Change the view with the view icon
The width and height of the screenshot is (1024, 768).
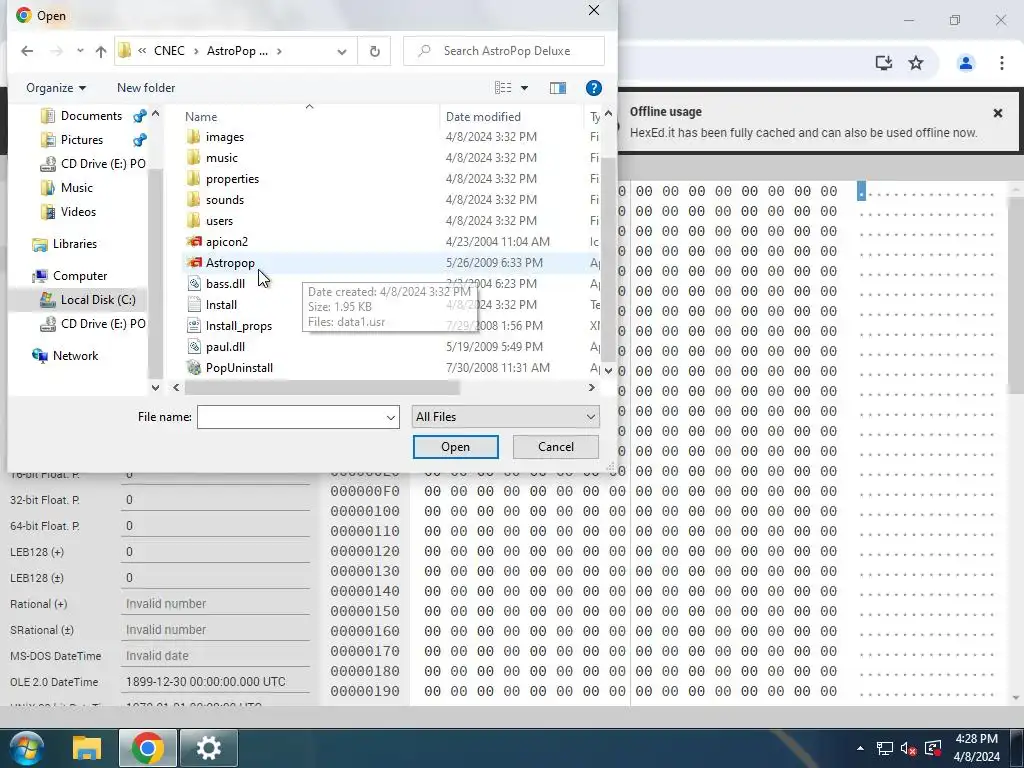pos(503,88)
